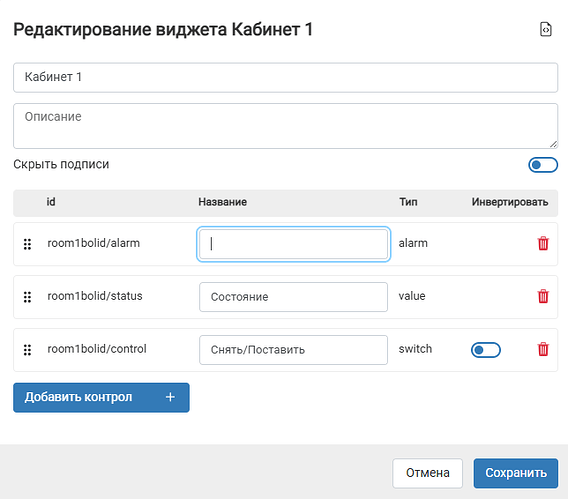Delete the room1bolid/status row

coord(543,296)
